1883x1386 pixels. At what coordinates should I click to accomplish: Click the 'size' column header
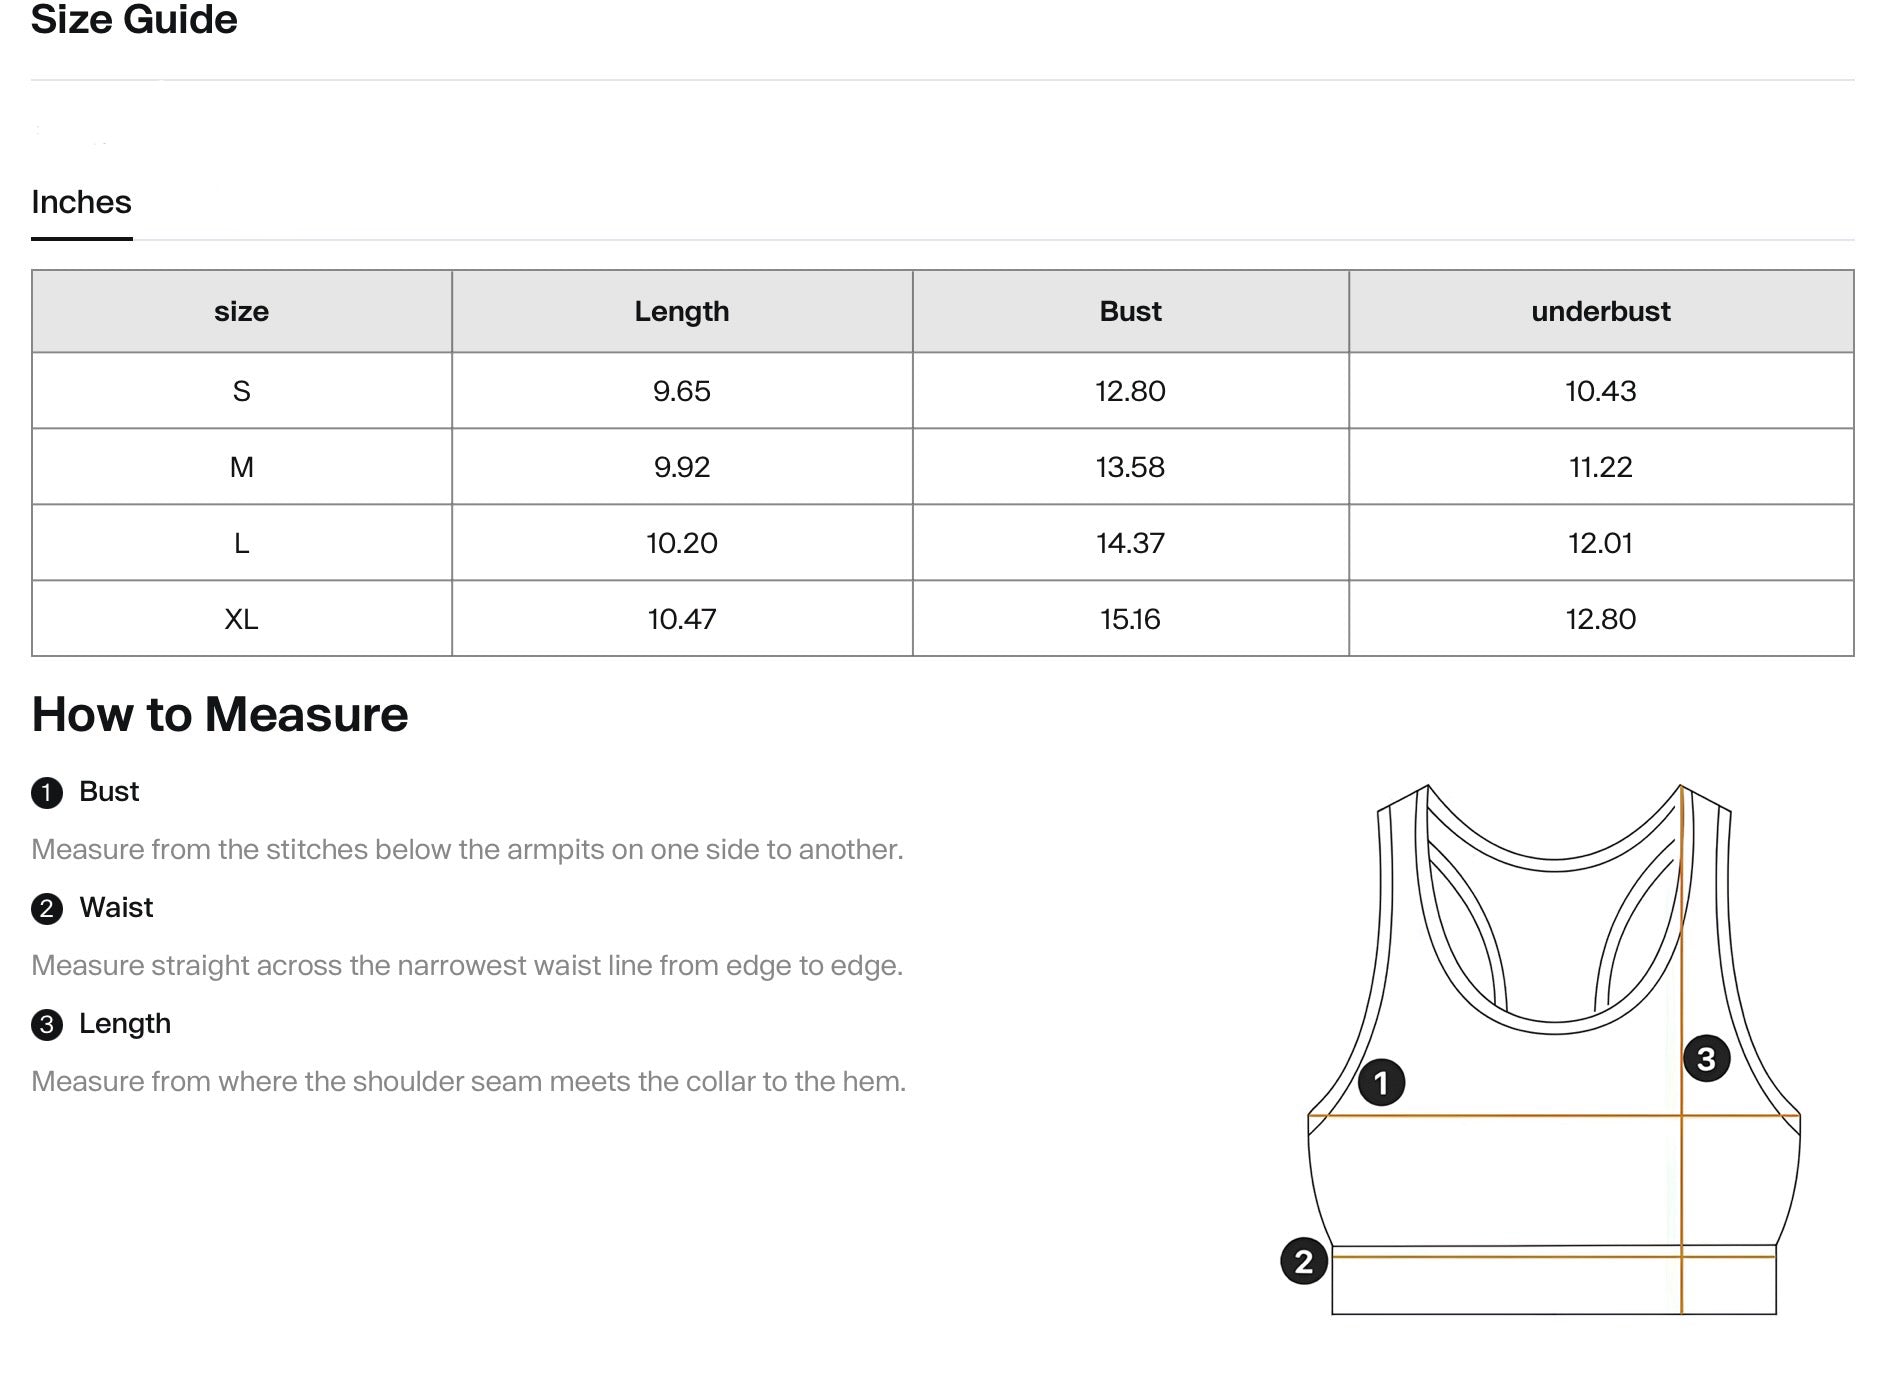click(x=242, y=311)
